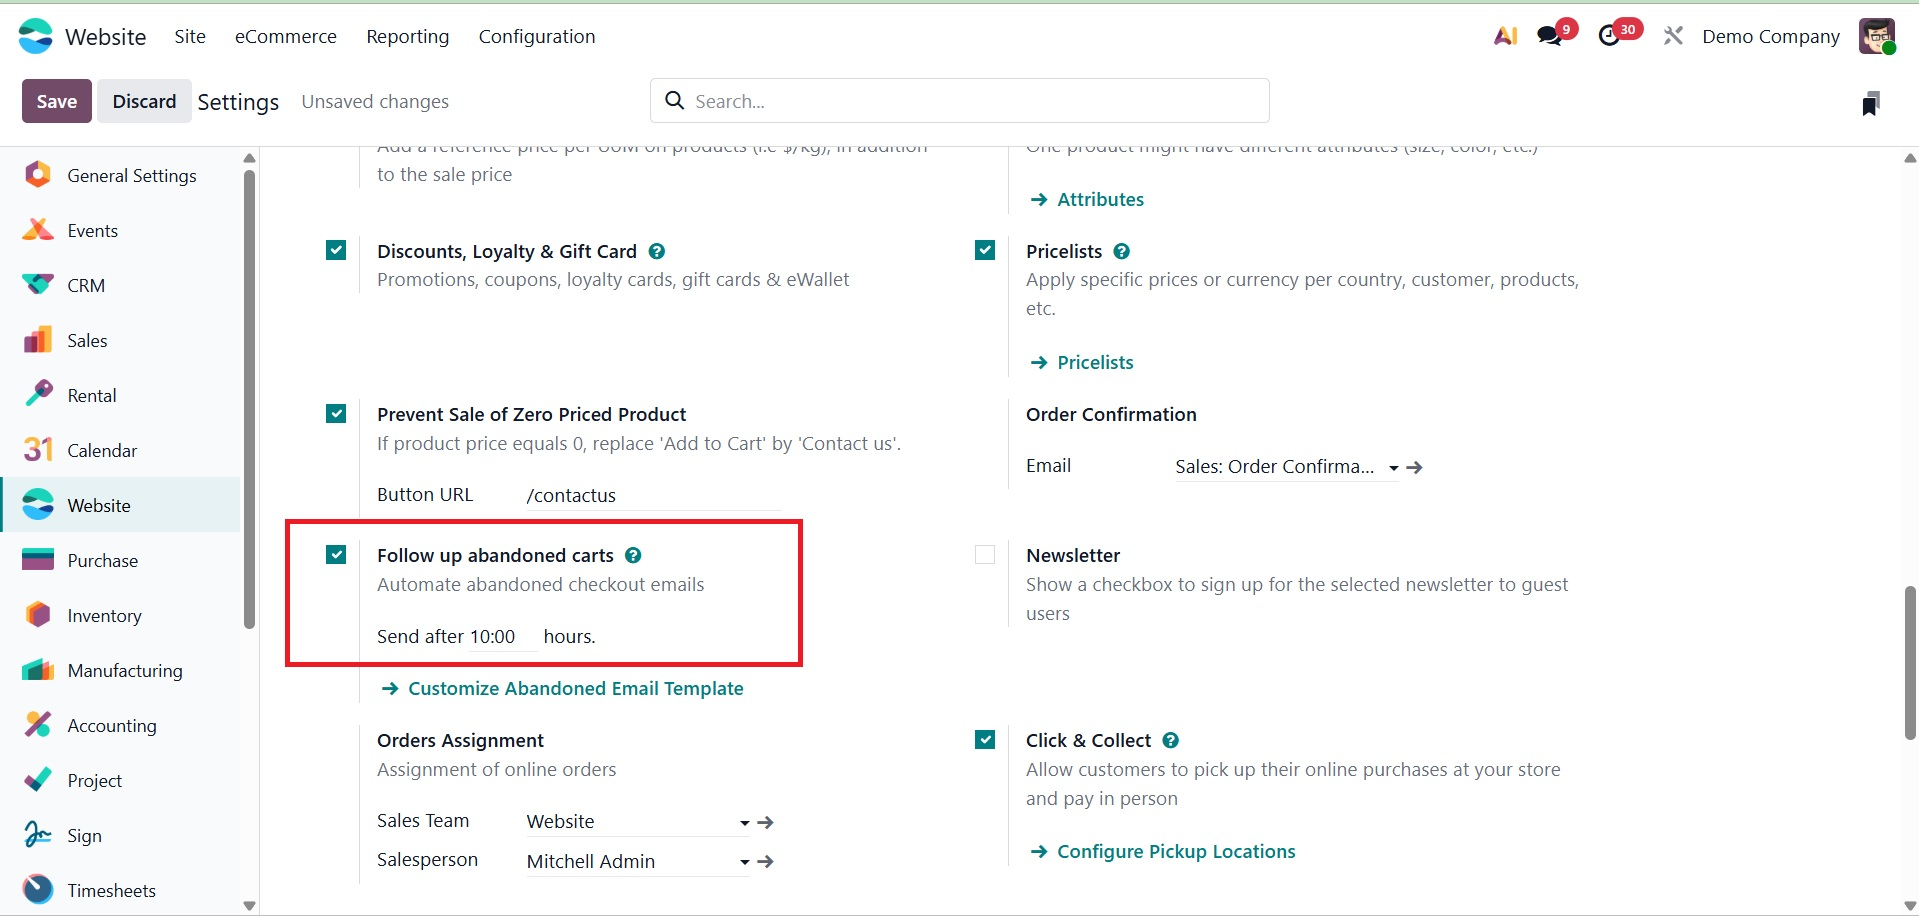Image resolution: width=1919 pixels, height=916 pixels.
Task: Open the activities clock icon
Action: [1610, 36]
